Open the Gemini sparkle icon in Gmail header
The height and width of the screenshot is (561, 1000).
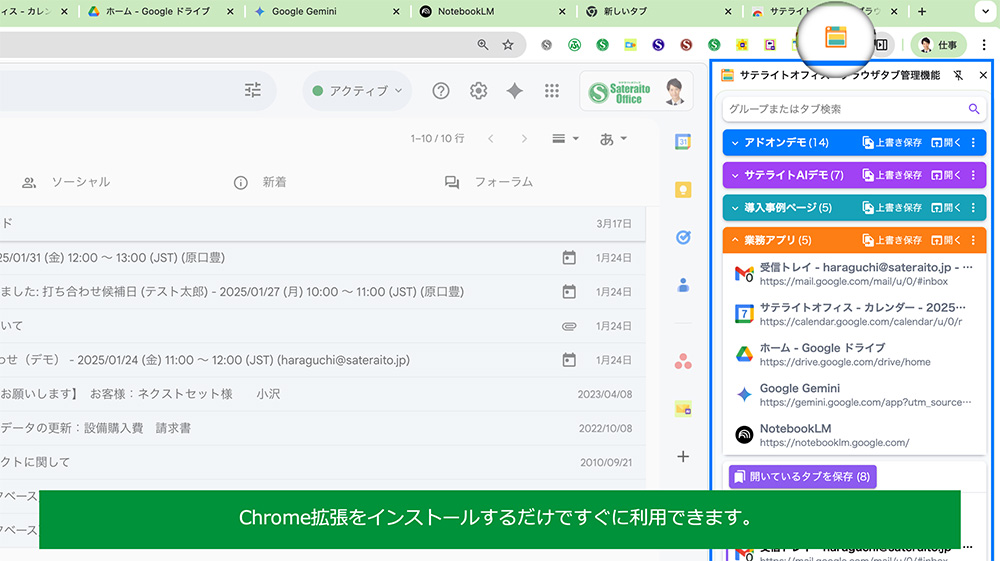[x=515, y=91]
